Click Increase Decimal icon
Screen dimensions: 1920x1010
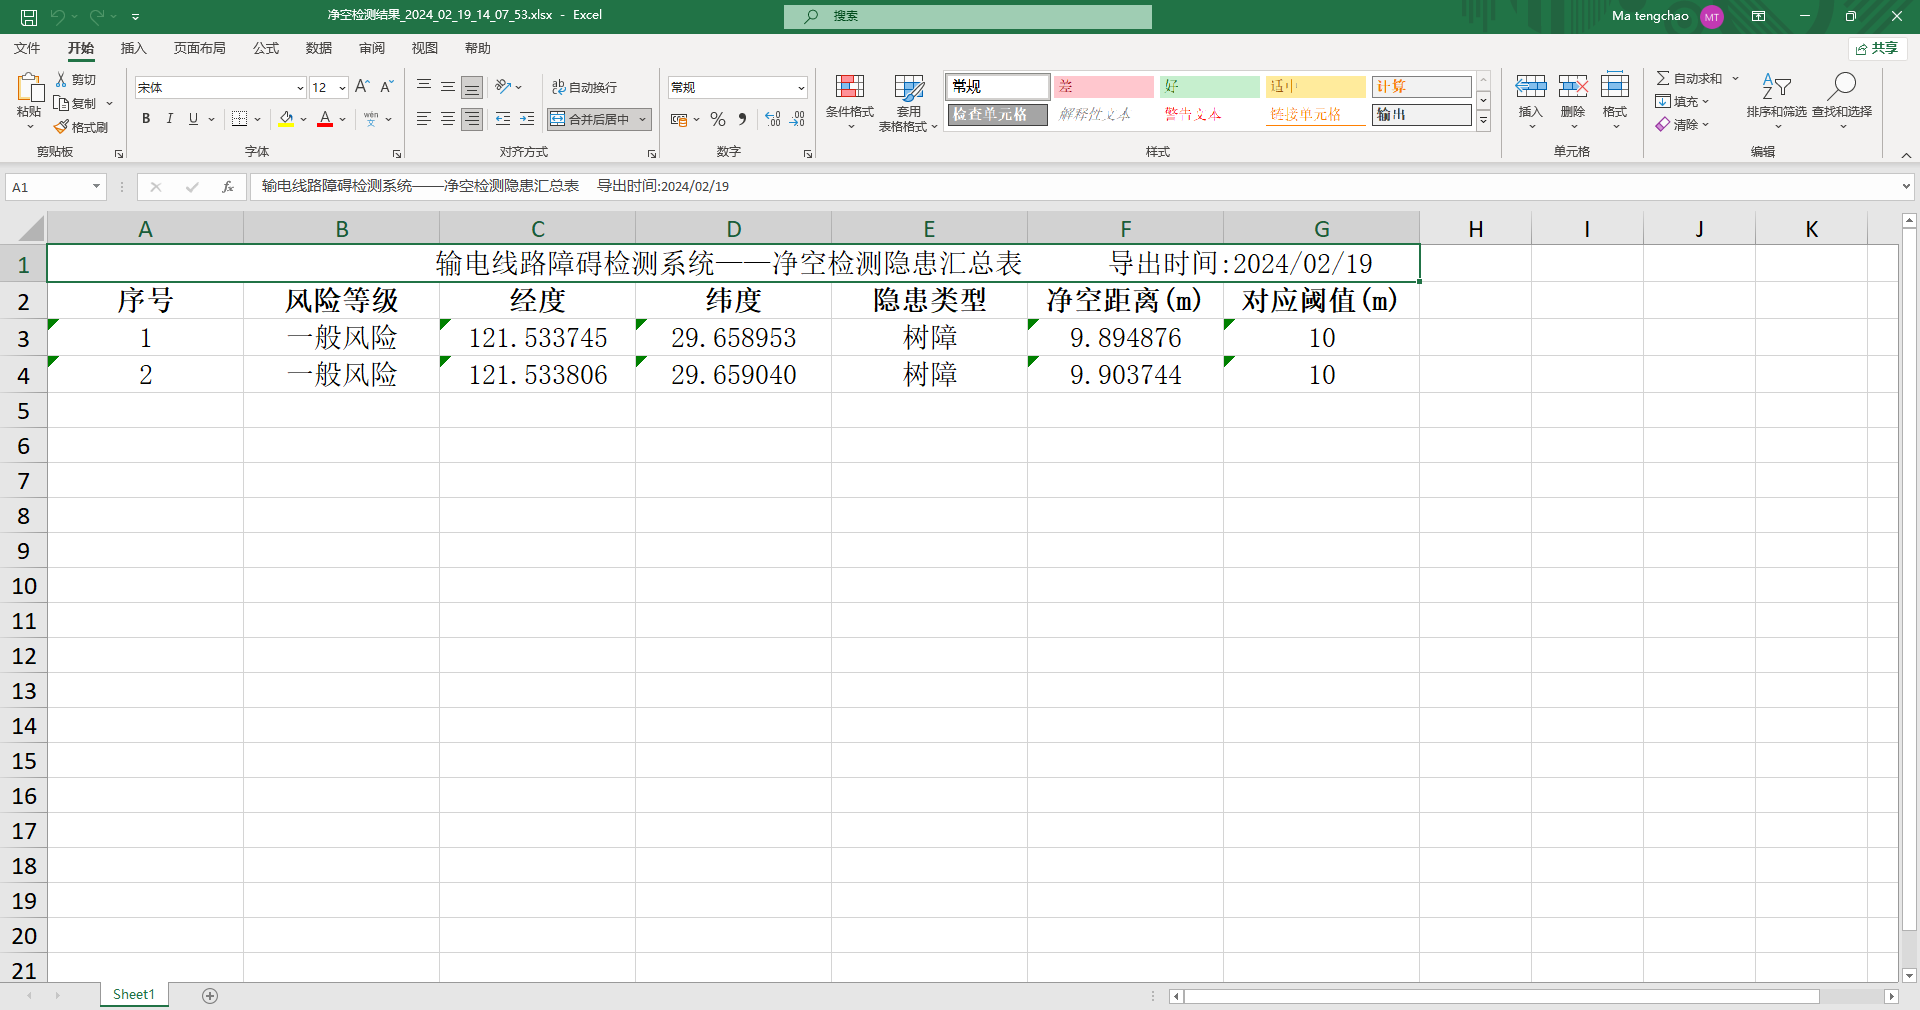coord(773,119)
